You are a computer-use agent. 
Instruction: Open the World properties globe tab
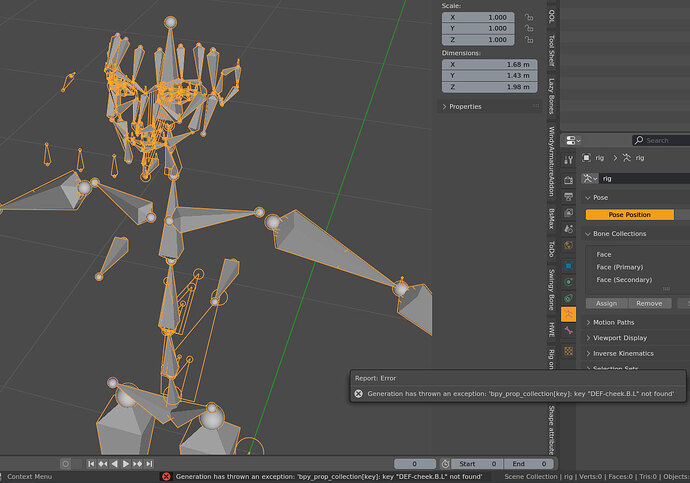[568, 245]
